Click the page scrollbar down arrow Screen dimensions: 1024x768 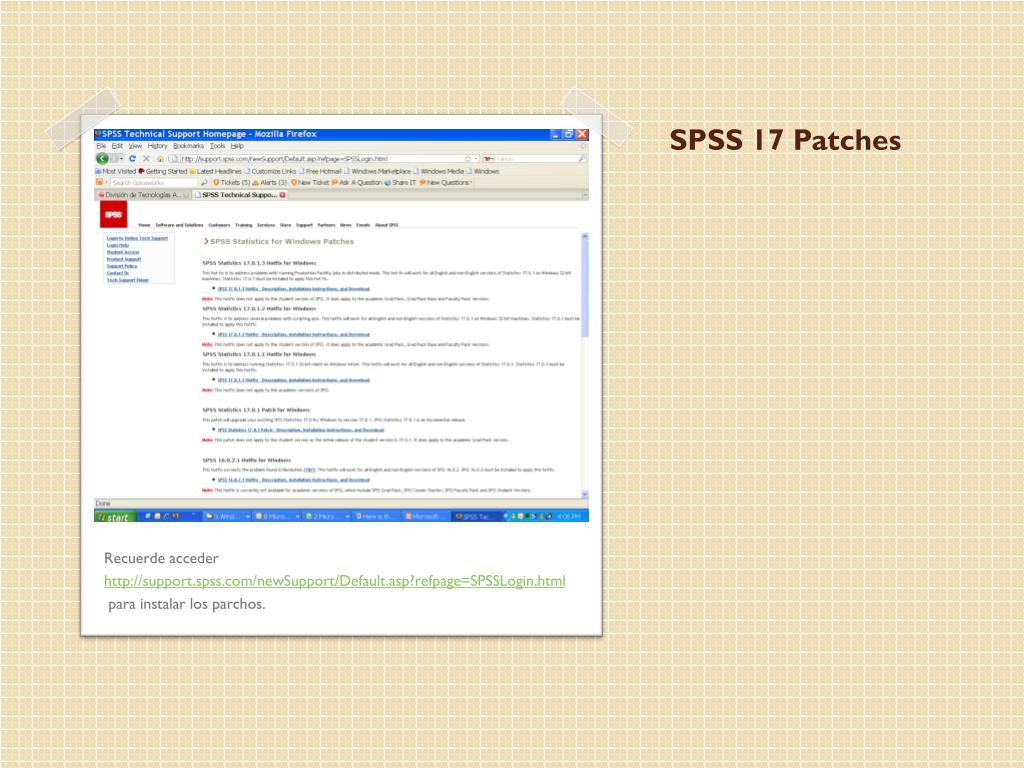point(584,495)
